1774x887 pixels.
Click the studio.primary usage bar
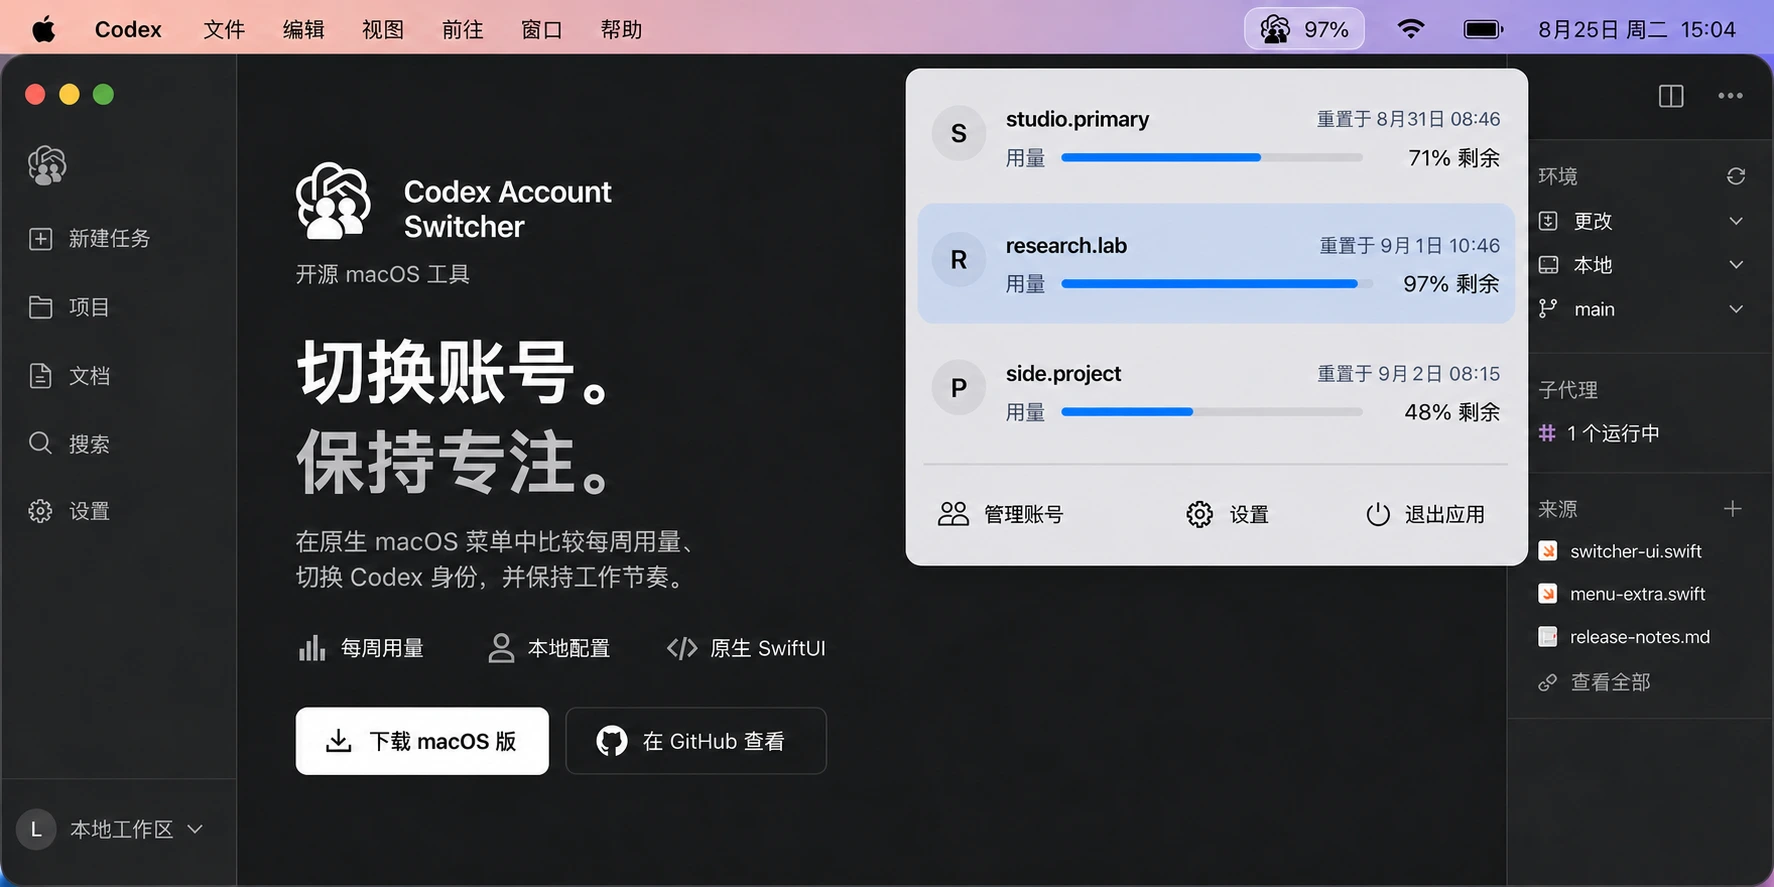pos(1212,157)
